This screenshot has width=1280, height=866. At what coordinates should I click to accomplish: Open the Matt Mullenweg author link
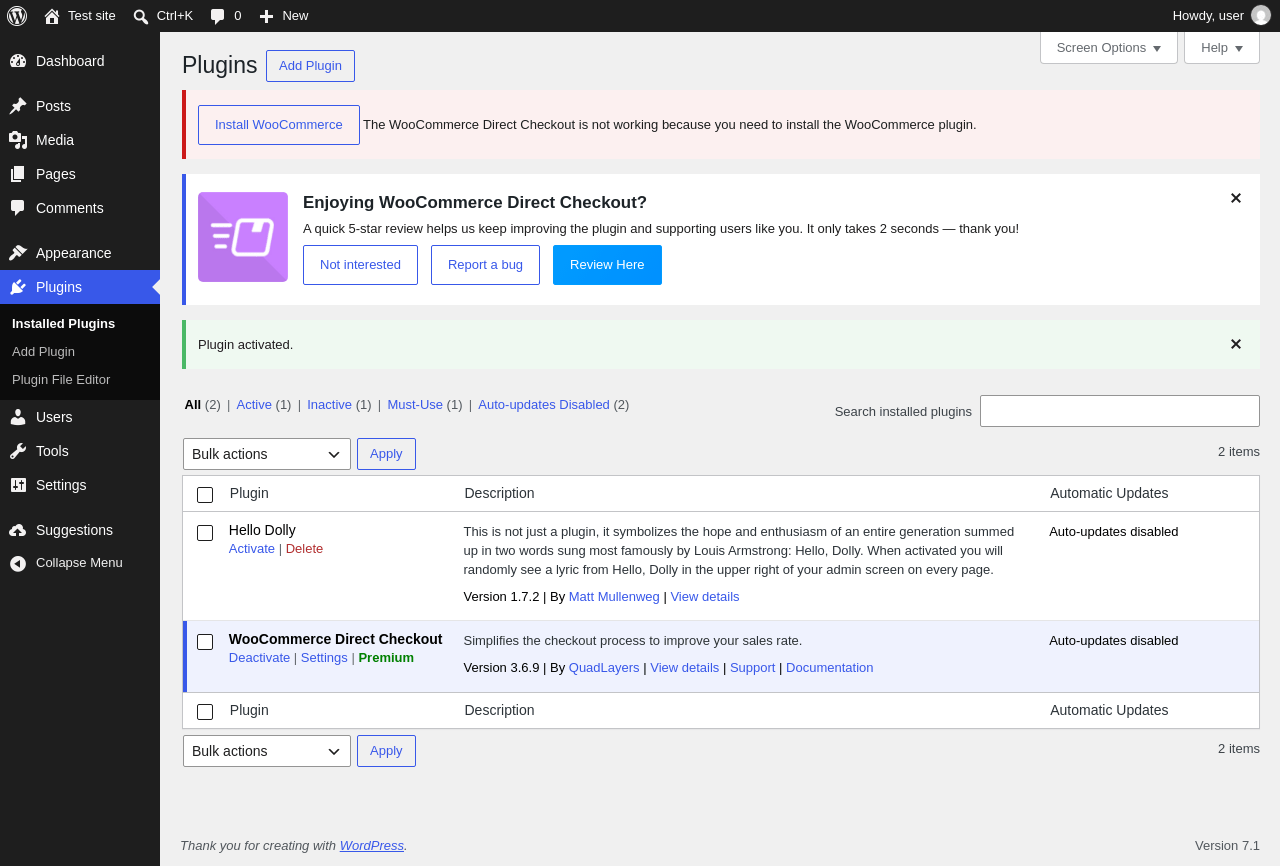tap(614, 596)
